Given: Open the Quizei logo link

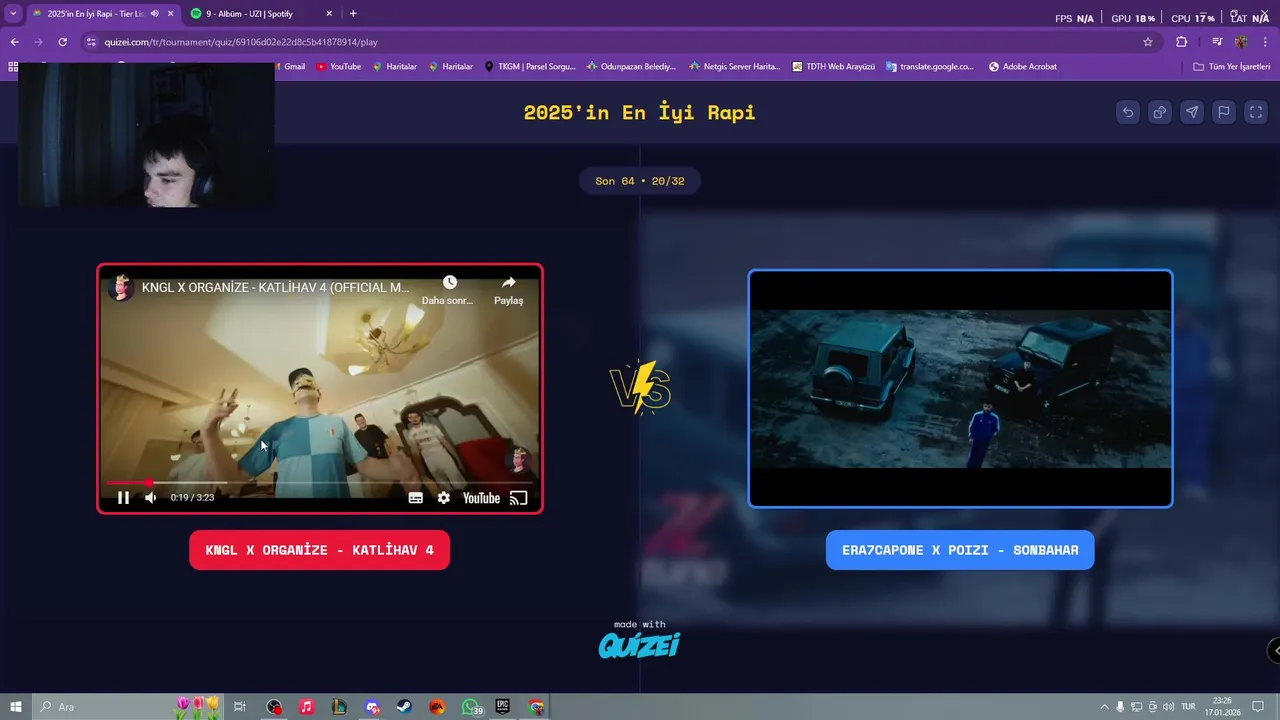Looking at the screenshot, I should click(x=639, y=646).
